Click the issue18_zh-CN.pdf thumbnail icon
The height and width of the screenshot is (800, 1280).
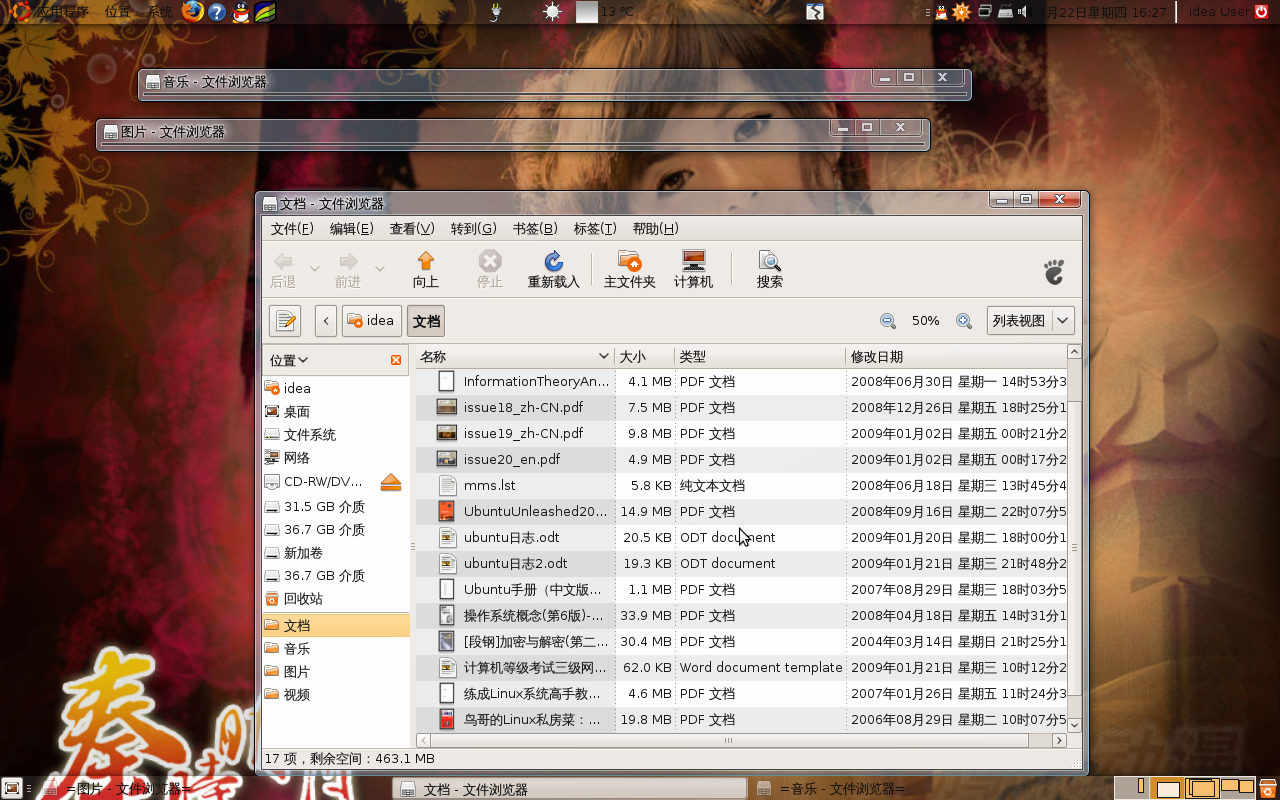pyautogui.click(x=447, y=407)
